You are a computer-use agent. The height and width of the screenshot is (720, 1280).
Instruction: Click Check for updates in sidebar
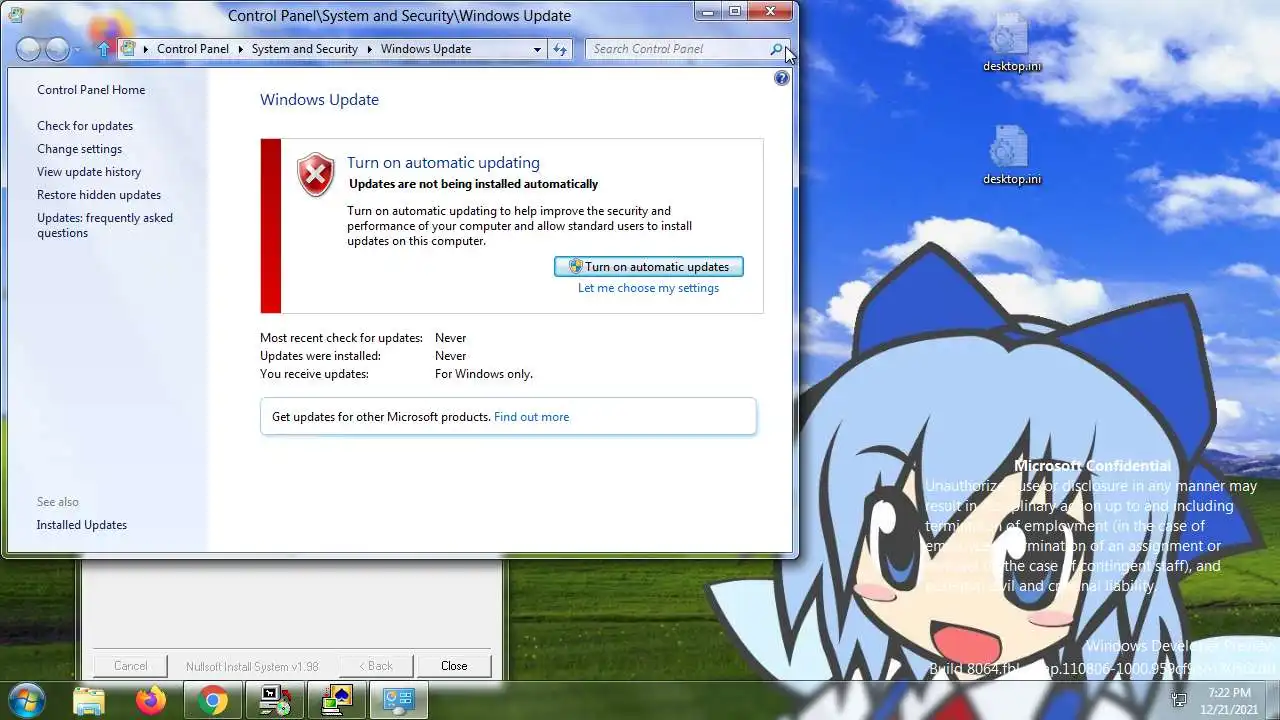[85, 126]
